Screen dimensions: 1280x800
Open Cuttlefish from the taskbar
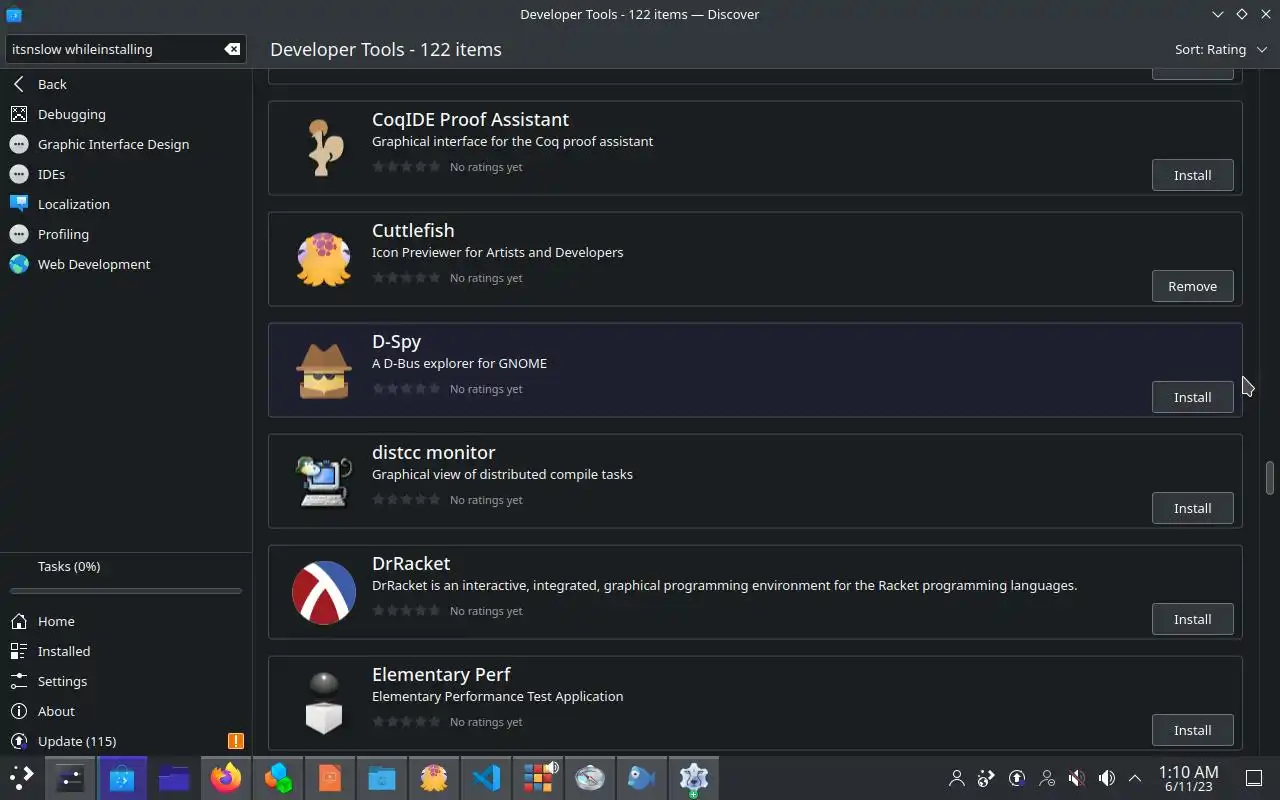click(434, 777)
